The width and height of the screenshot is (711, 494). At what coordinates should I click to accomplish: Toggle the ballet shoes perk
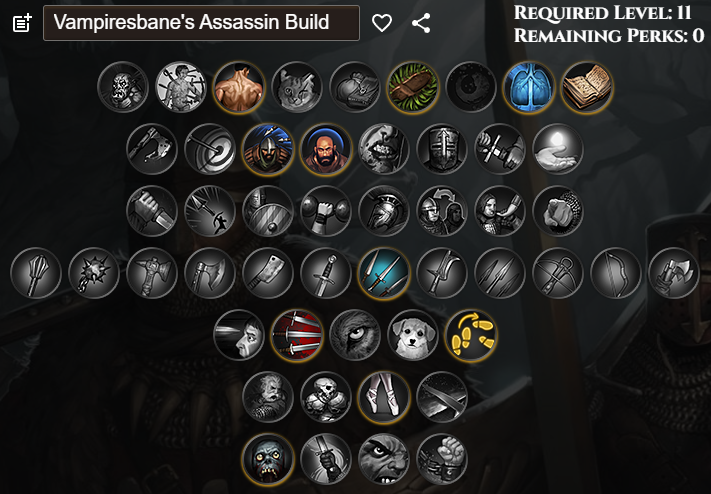[x=384, y=397]
